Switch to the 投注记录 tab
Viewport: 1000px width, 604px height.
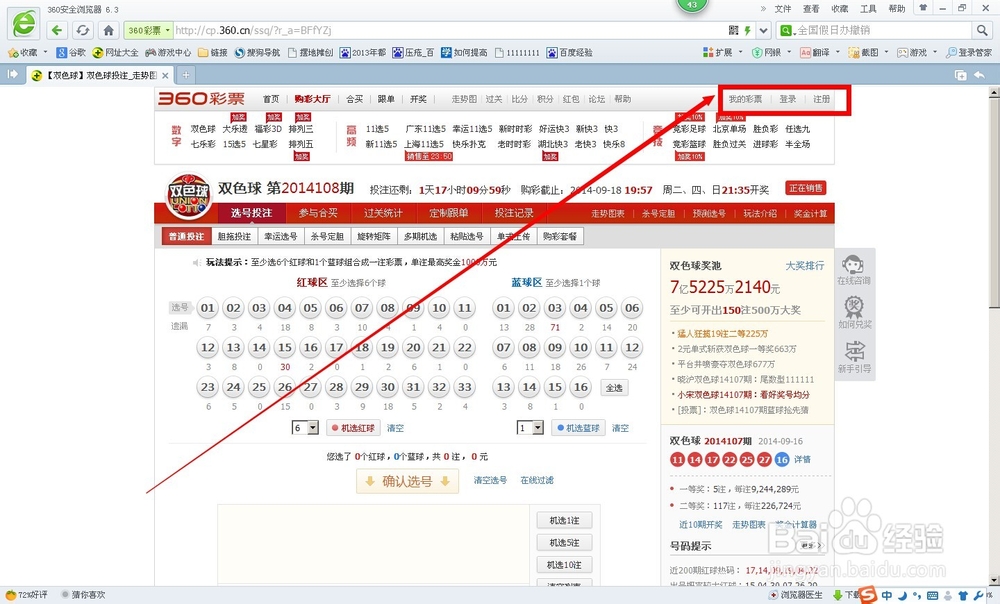tap(514, 213)
